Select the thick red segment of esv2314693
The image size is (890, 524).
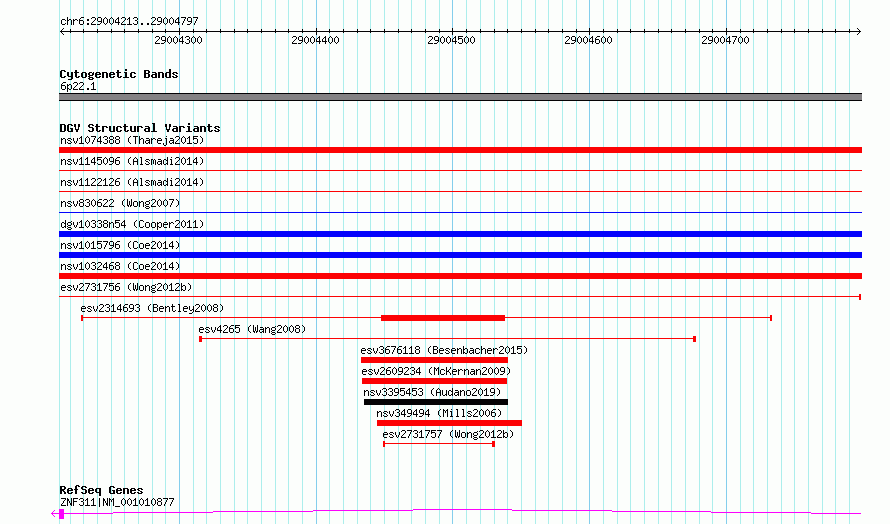point(443,318)
